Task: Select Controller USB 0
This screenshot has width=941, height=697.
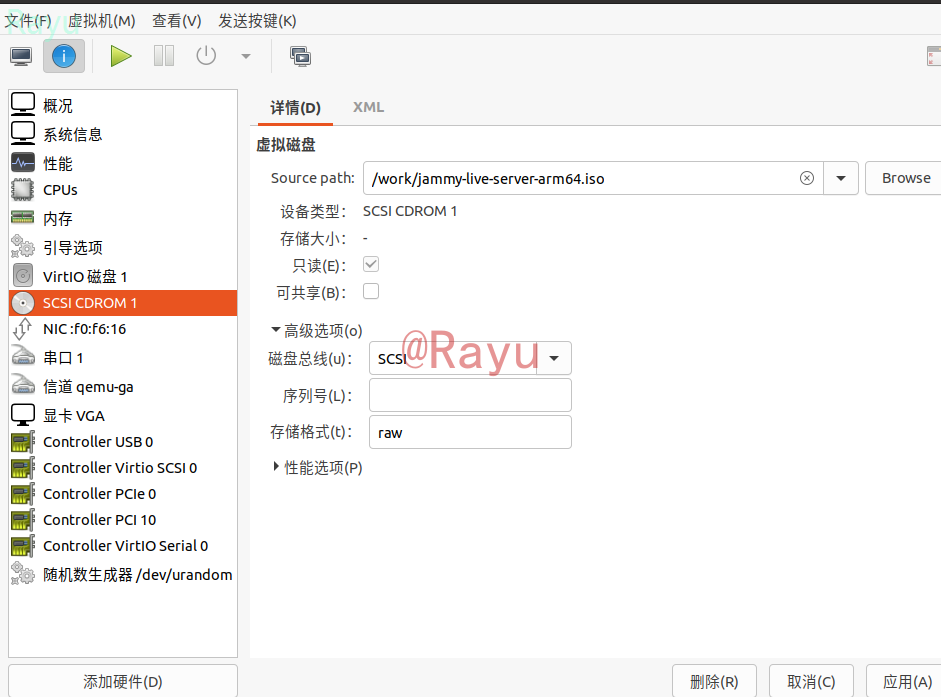Action: [x=123, y=442]
